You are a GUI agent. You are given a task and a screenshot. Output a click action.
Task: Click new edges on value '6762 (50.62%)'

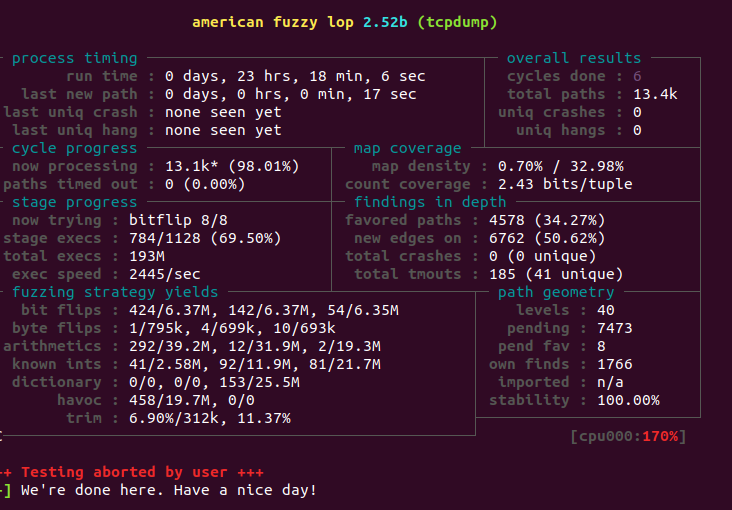(547, 238)
